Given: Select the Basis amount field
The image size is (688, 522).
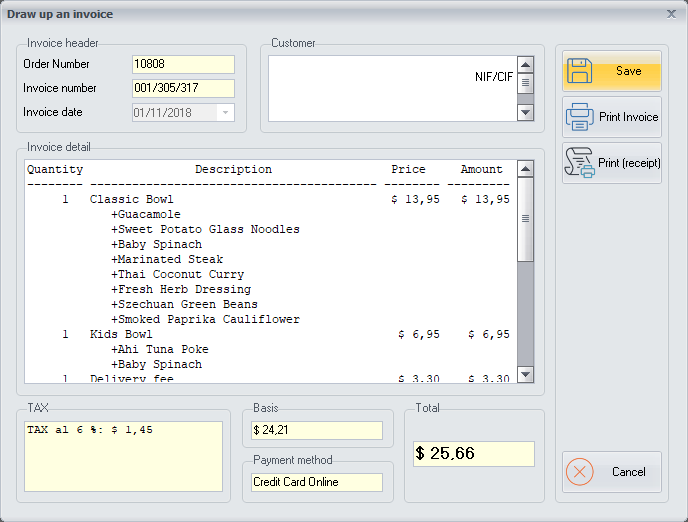Looking at the screenshot, I should pyautogui.click(x=317, y=430).
